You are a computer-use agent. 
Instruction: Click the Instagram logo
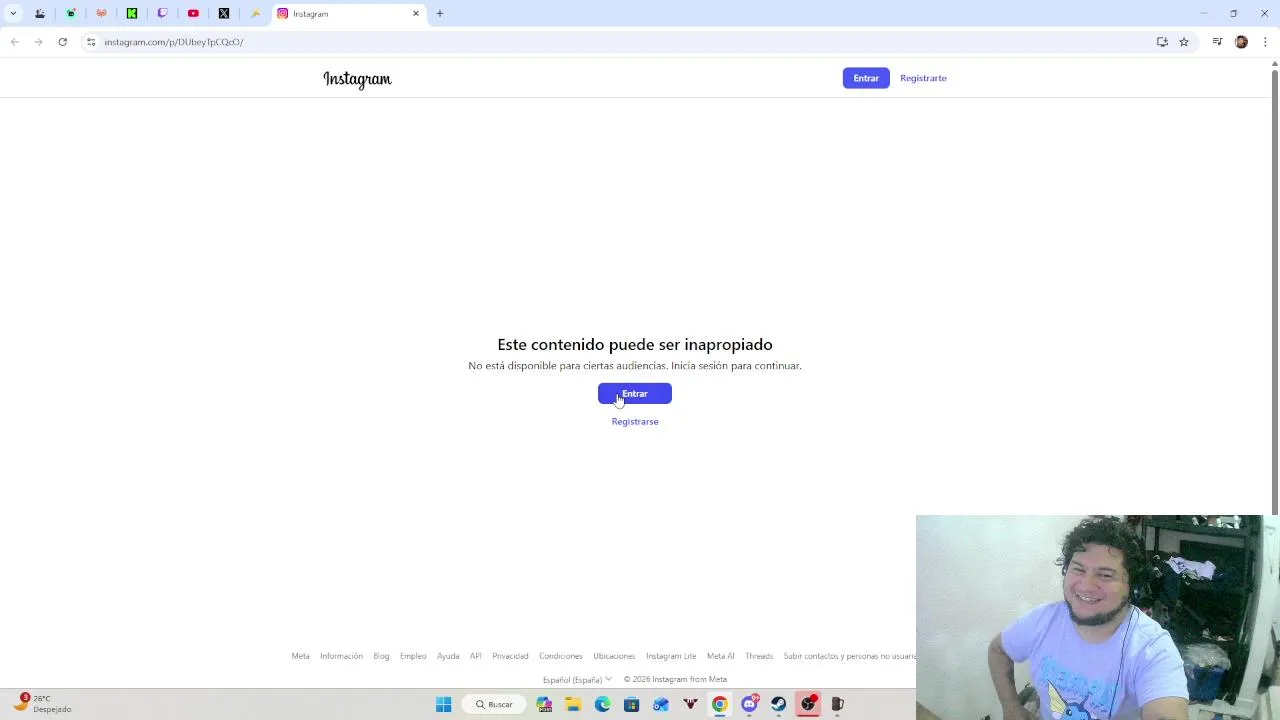coord(357,79)
